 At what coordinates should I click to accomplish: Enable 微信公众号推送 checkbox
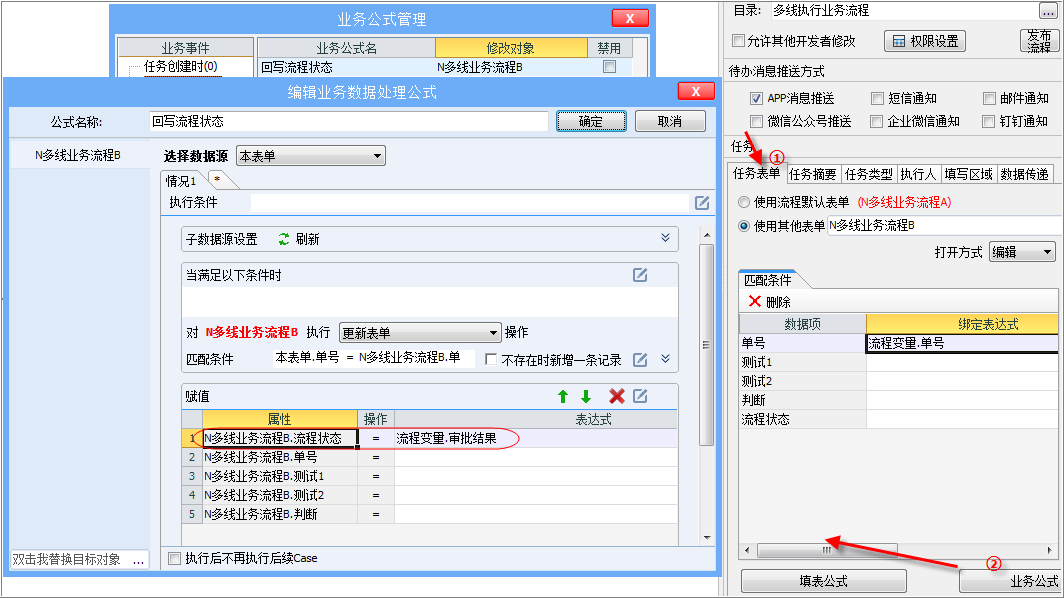click(756, 122)
